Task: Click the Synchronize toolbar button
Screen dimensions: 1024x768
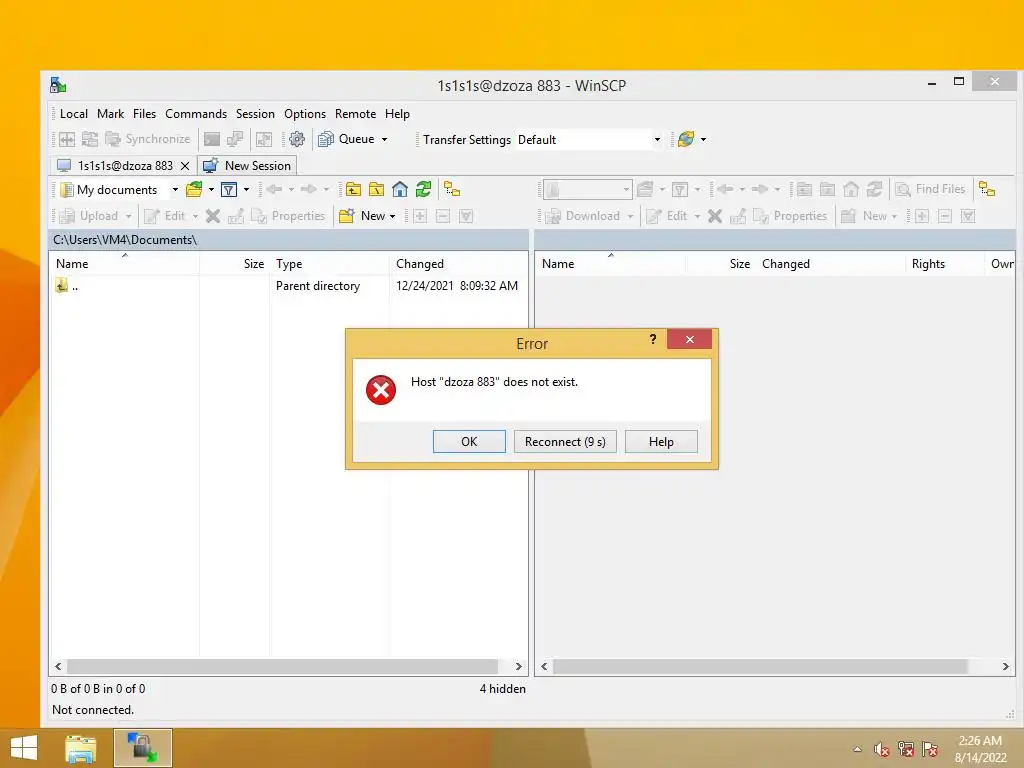Action: (148, 139)
